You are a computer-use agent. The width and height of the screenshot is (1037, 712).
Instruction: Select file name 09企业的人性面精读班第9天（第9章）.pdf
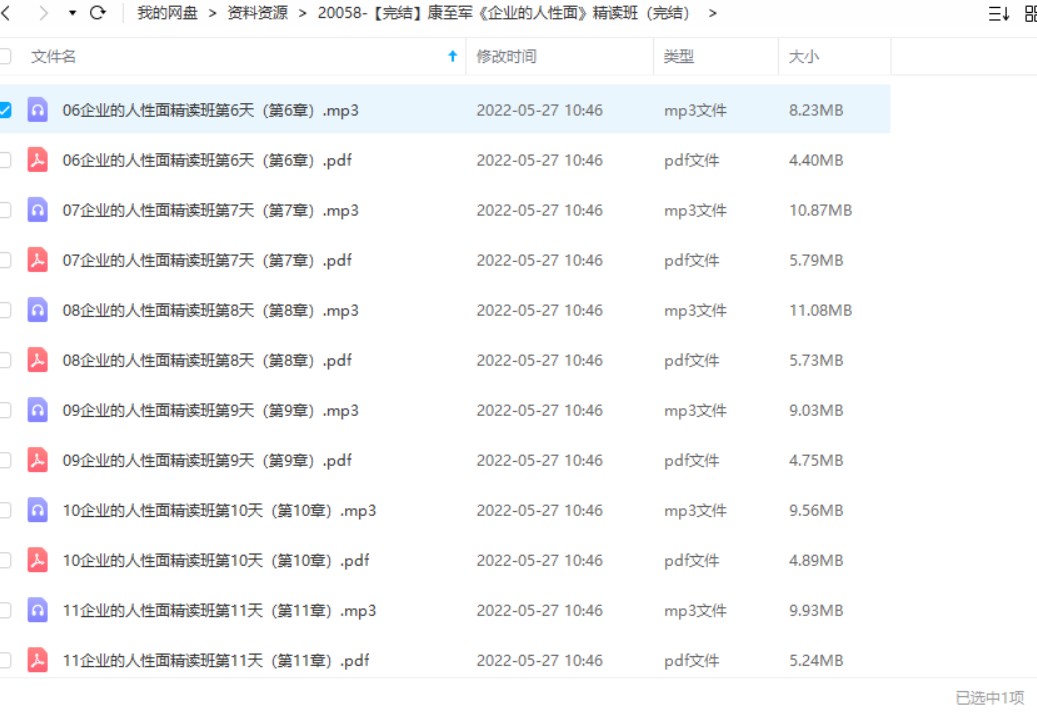tap(207, 460)
